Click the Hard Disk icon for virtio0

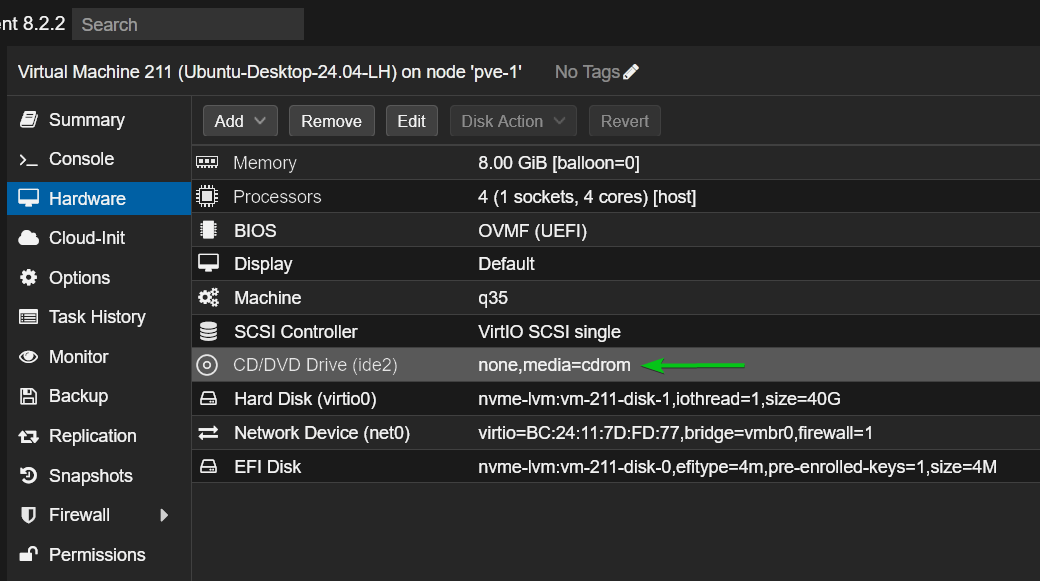click(x=207, y=399)
